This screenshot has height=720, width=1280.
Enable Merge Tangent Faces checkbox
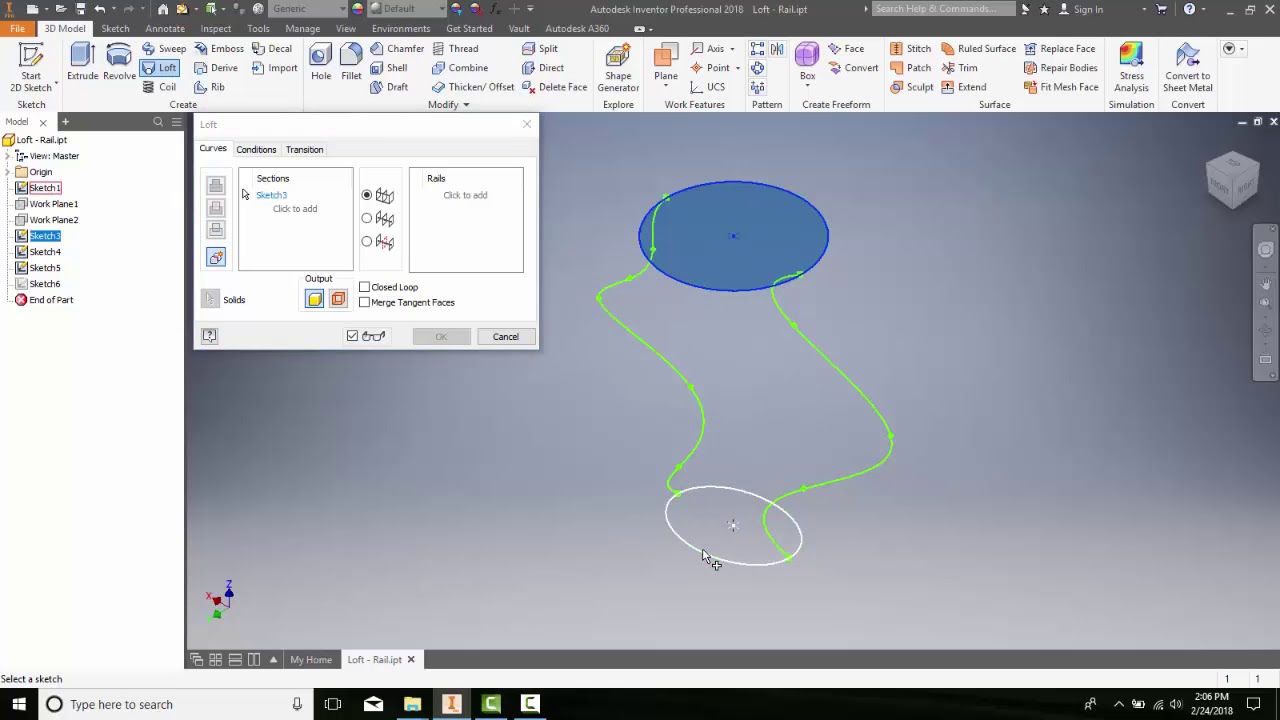[x=365, y=302]
